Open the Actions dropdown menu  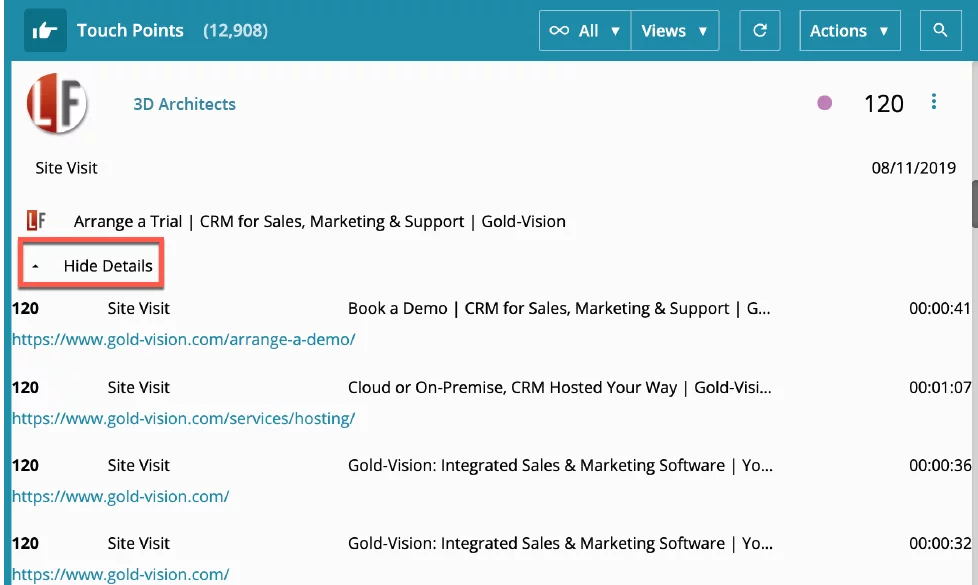point(850,31)
